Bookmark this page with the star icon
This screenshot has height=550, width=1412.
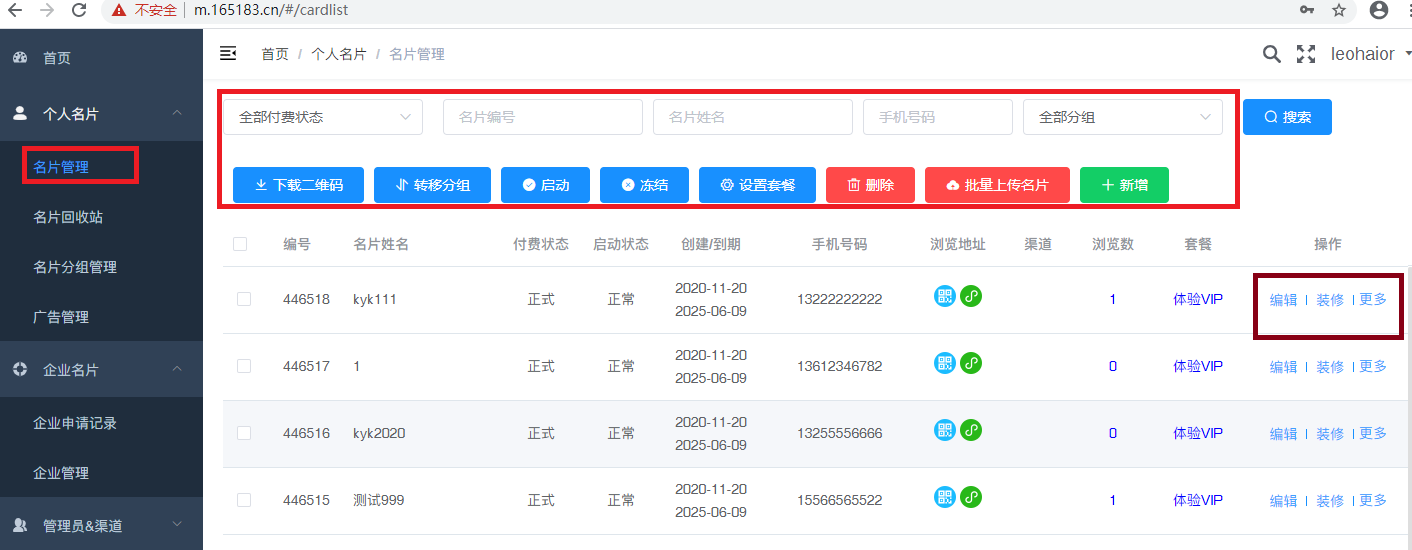point(1339,10)
